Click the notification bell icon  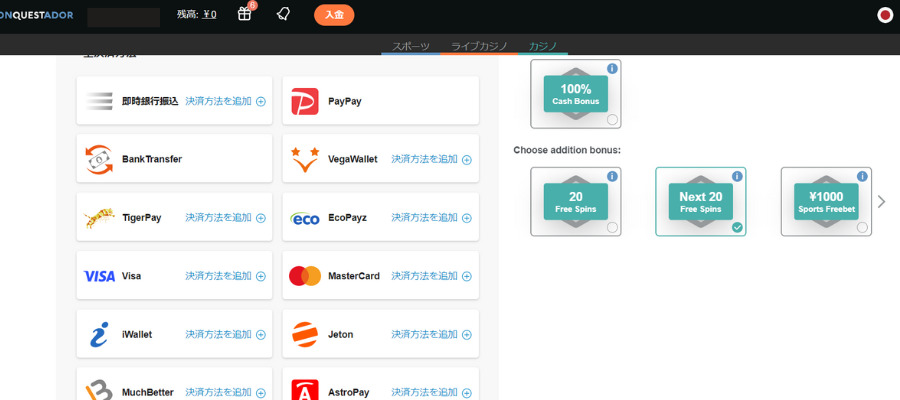click(x=283, y=14)
